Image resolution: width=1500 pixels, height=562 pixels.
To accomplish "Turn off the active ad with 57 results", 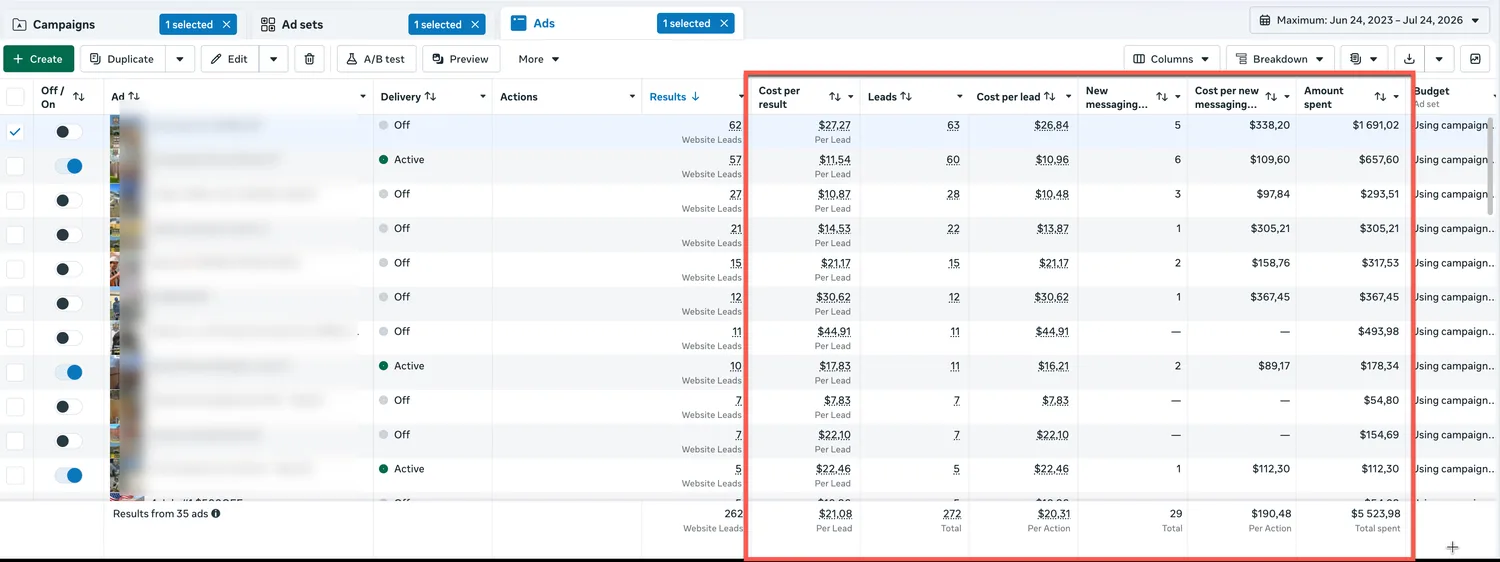I will (68, 166).
